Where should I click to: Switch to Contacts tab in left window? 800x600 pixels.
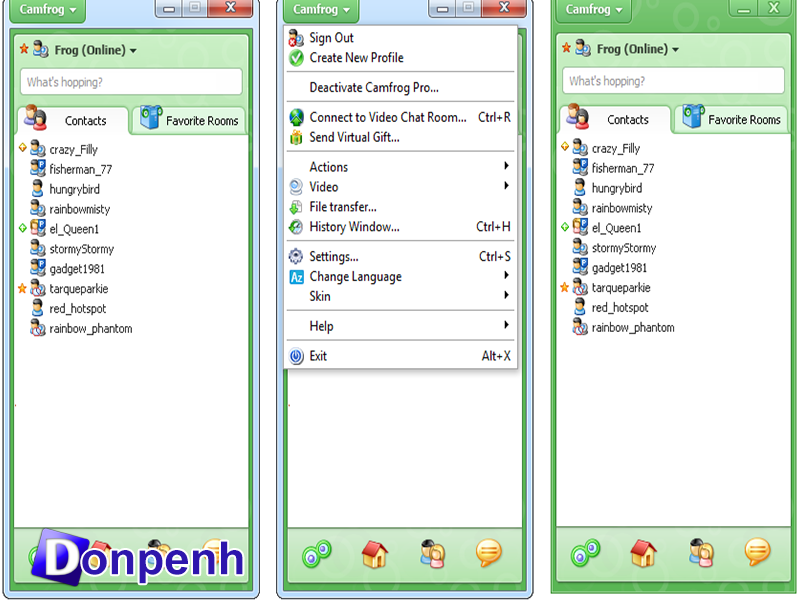[73, 120]
